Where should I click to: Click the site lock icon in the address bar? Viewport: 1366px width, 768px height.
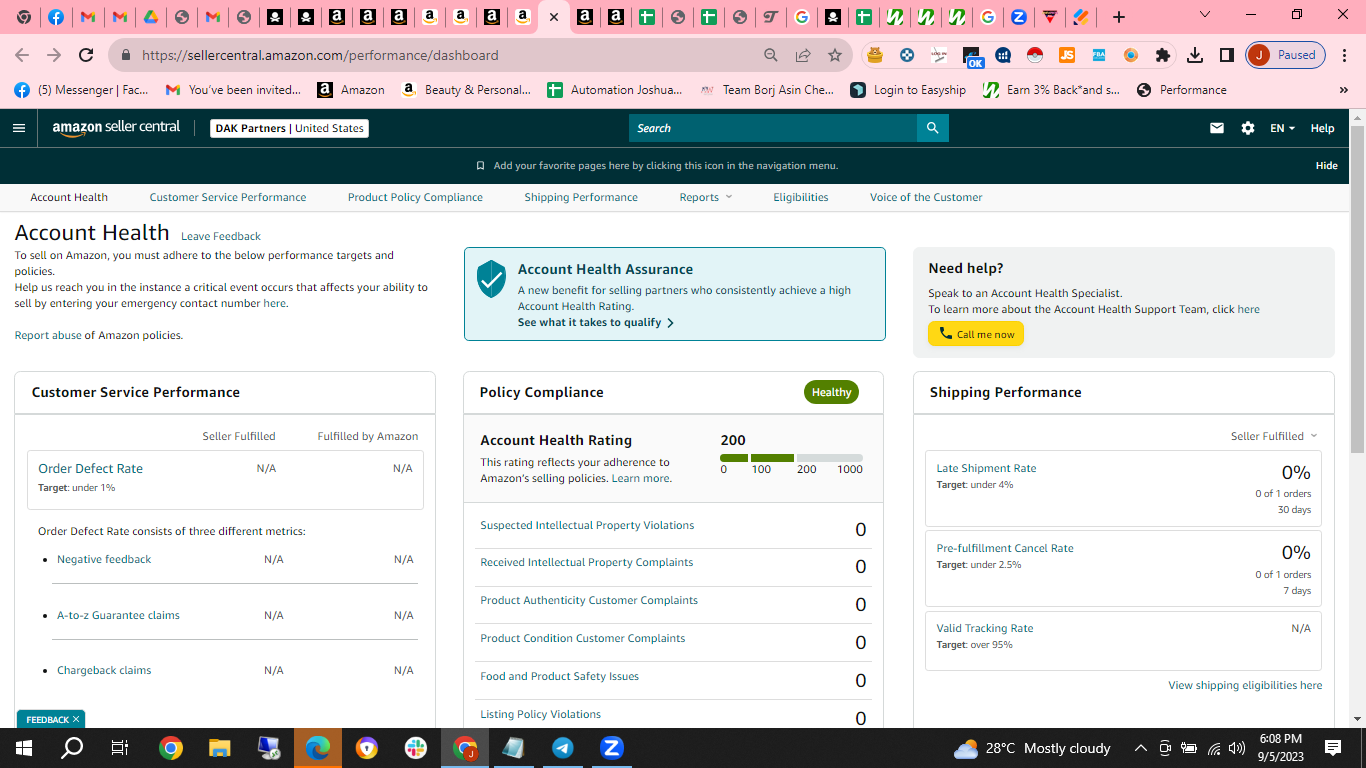coord(125,55)
